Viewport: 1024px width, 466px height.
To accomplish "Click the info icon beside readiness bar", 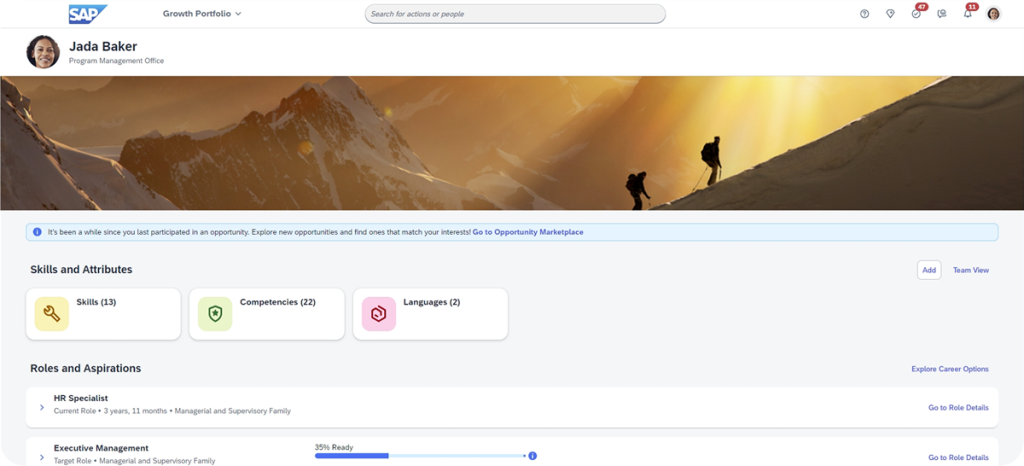I will pyautogui.click(x=532, y=456).
